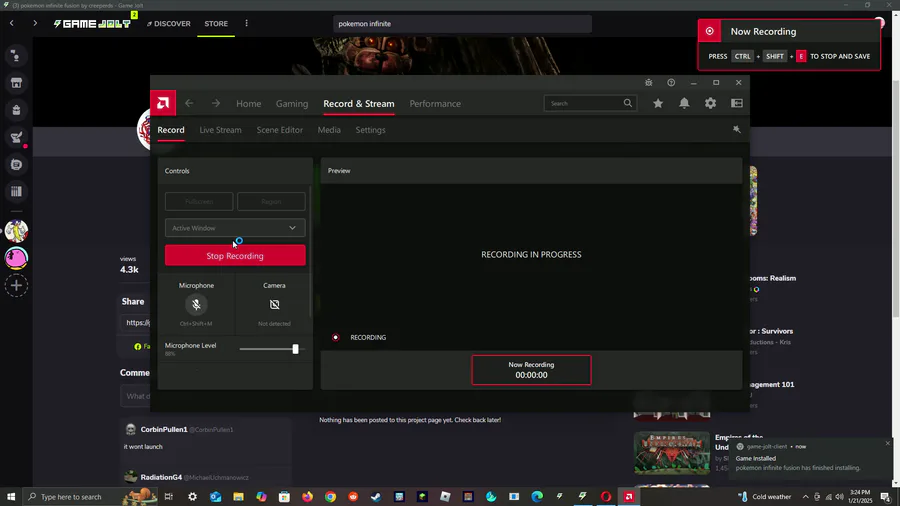Click the add community plus icon
Image resolution: width=900 pixels, height=506 pixels.
[x=16, y=286]
